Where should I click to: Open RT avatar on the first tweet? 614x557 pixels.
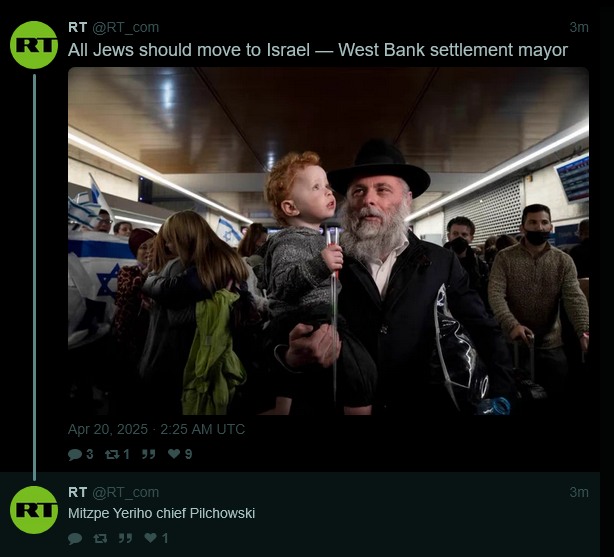(x=34, y=45)
